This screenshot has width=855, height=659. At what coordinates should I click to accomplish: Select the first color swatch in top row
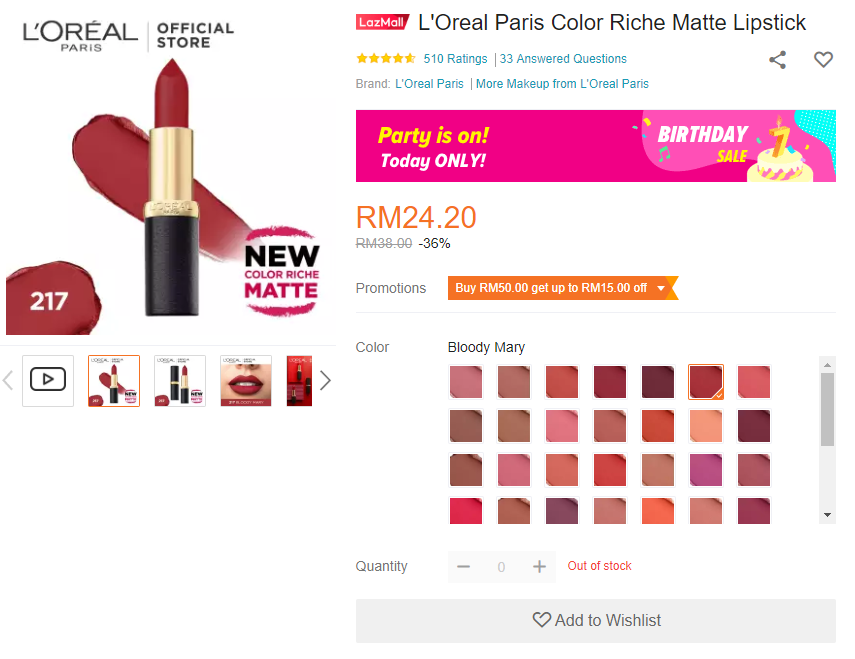coord(465,382)
